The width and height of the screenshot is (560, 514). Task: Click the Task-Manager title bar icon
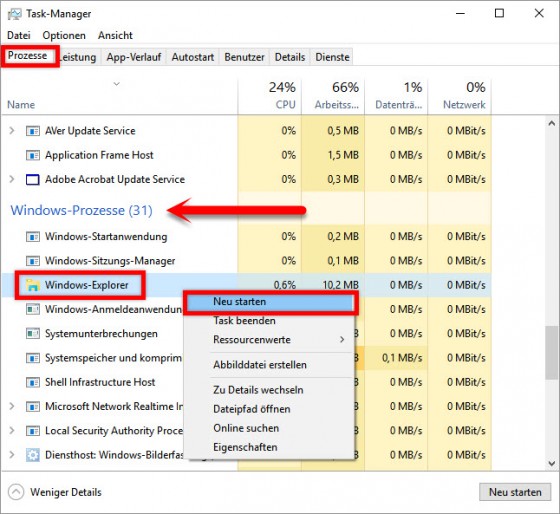click(x=15, y=14)
